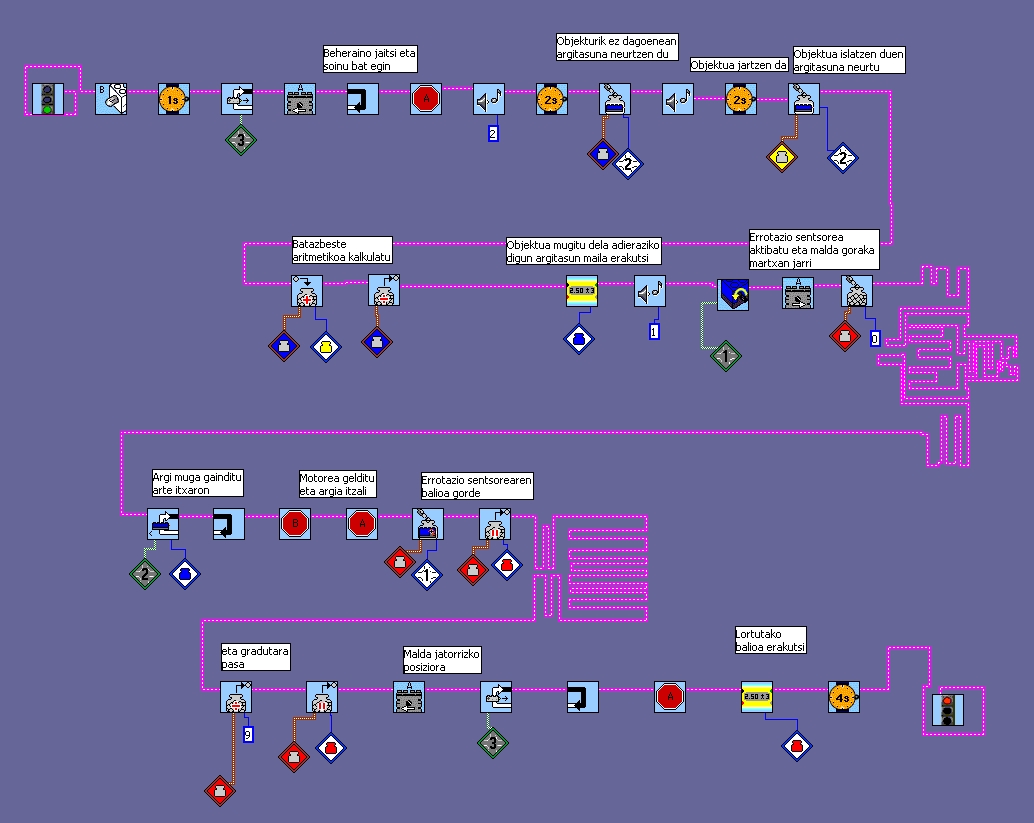Select the 'Objektua jartzen da' comment
Screen dimensions: 1034x823
click(x=739, y=65)
